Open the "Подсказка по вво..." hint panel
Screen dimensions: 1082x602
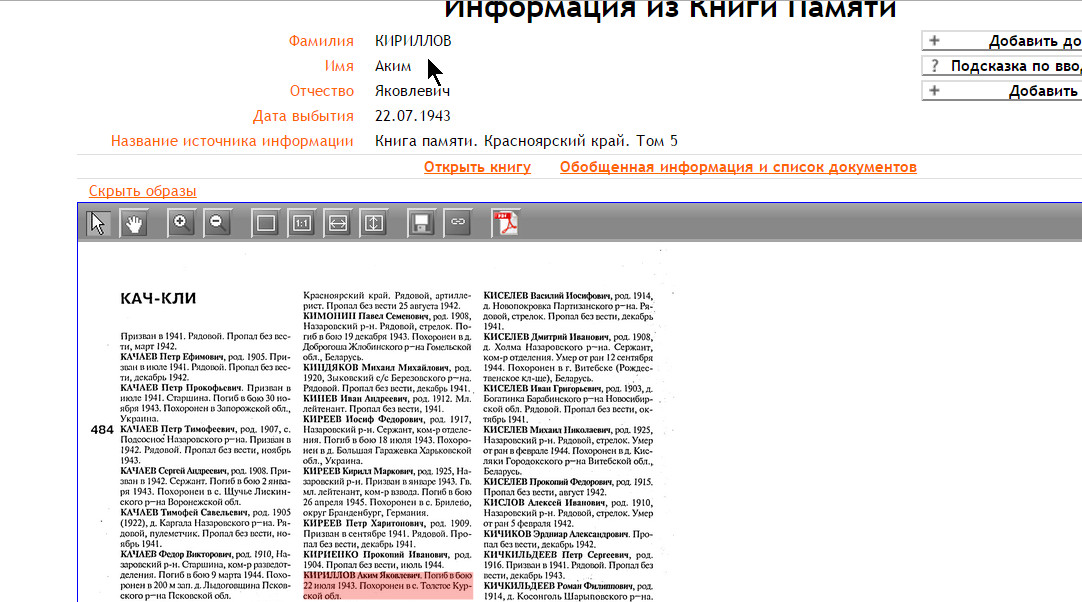[1001, 66]
